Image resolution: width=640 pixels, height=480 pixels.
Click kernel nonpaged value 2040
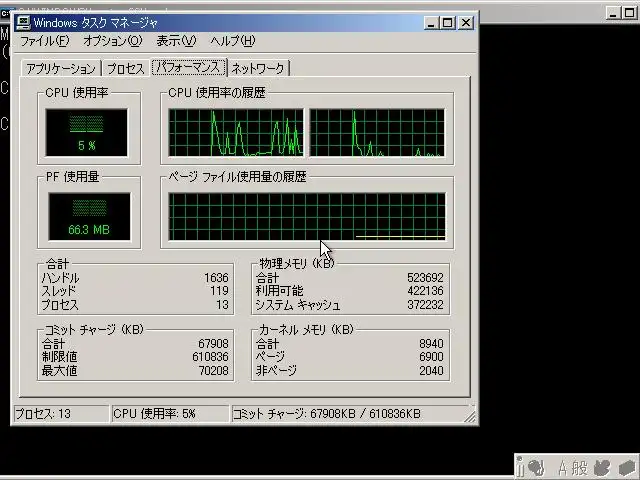coord(431,371)
